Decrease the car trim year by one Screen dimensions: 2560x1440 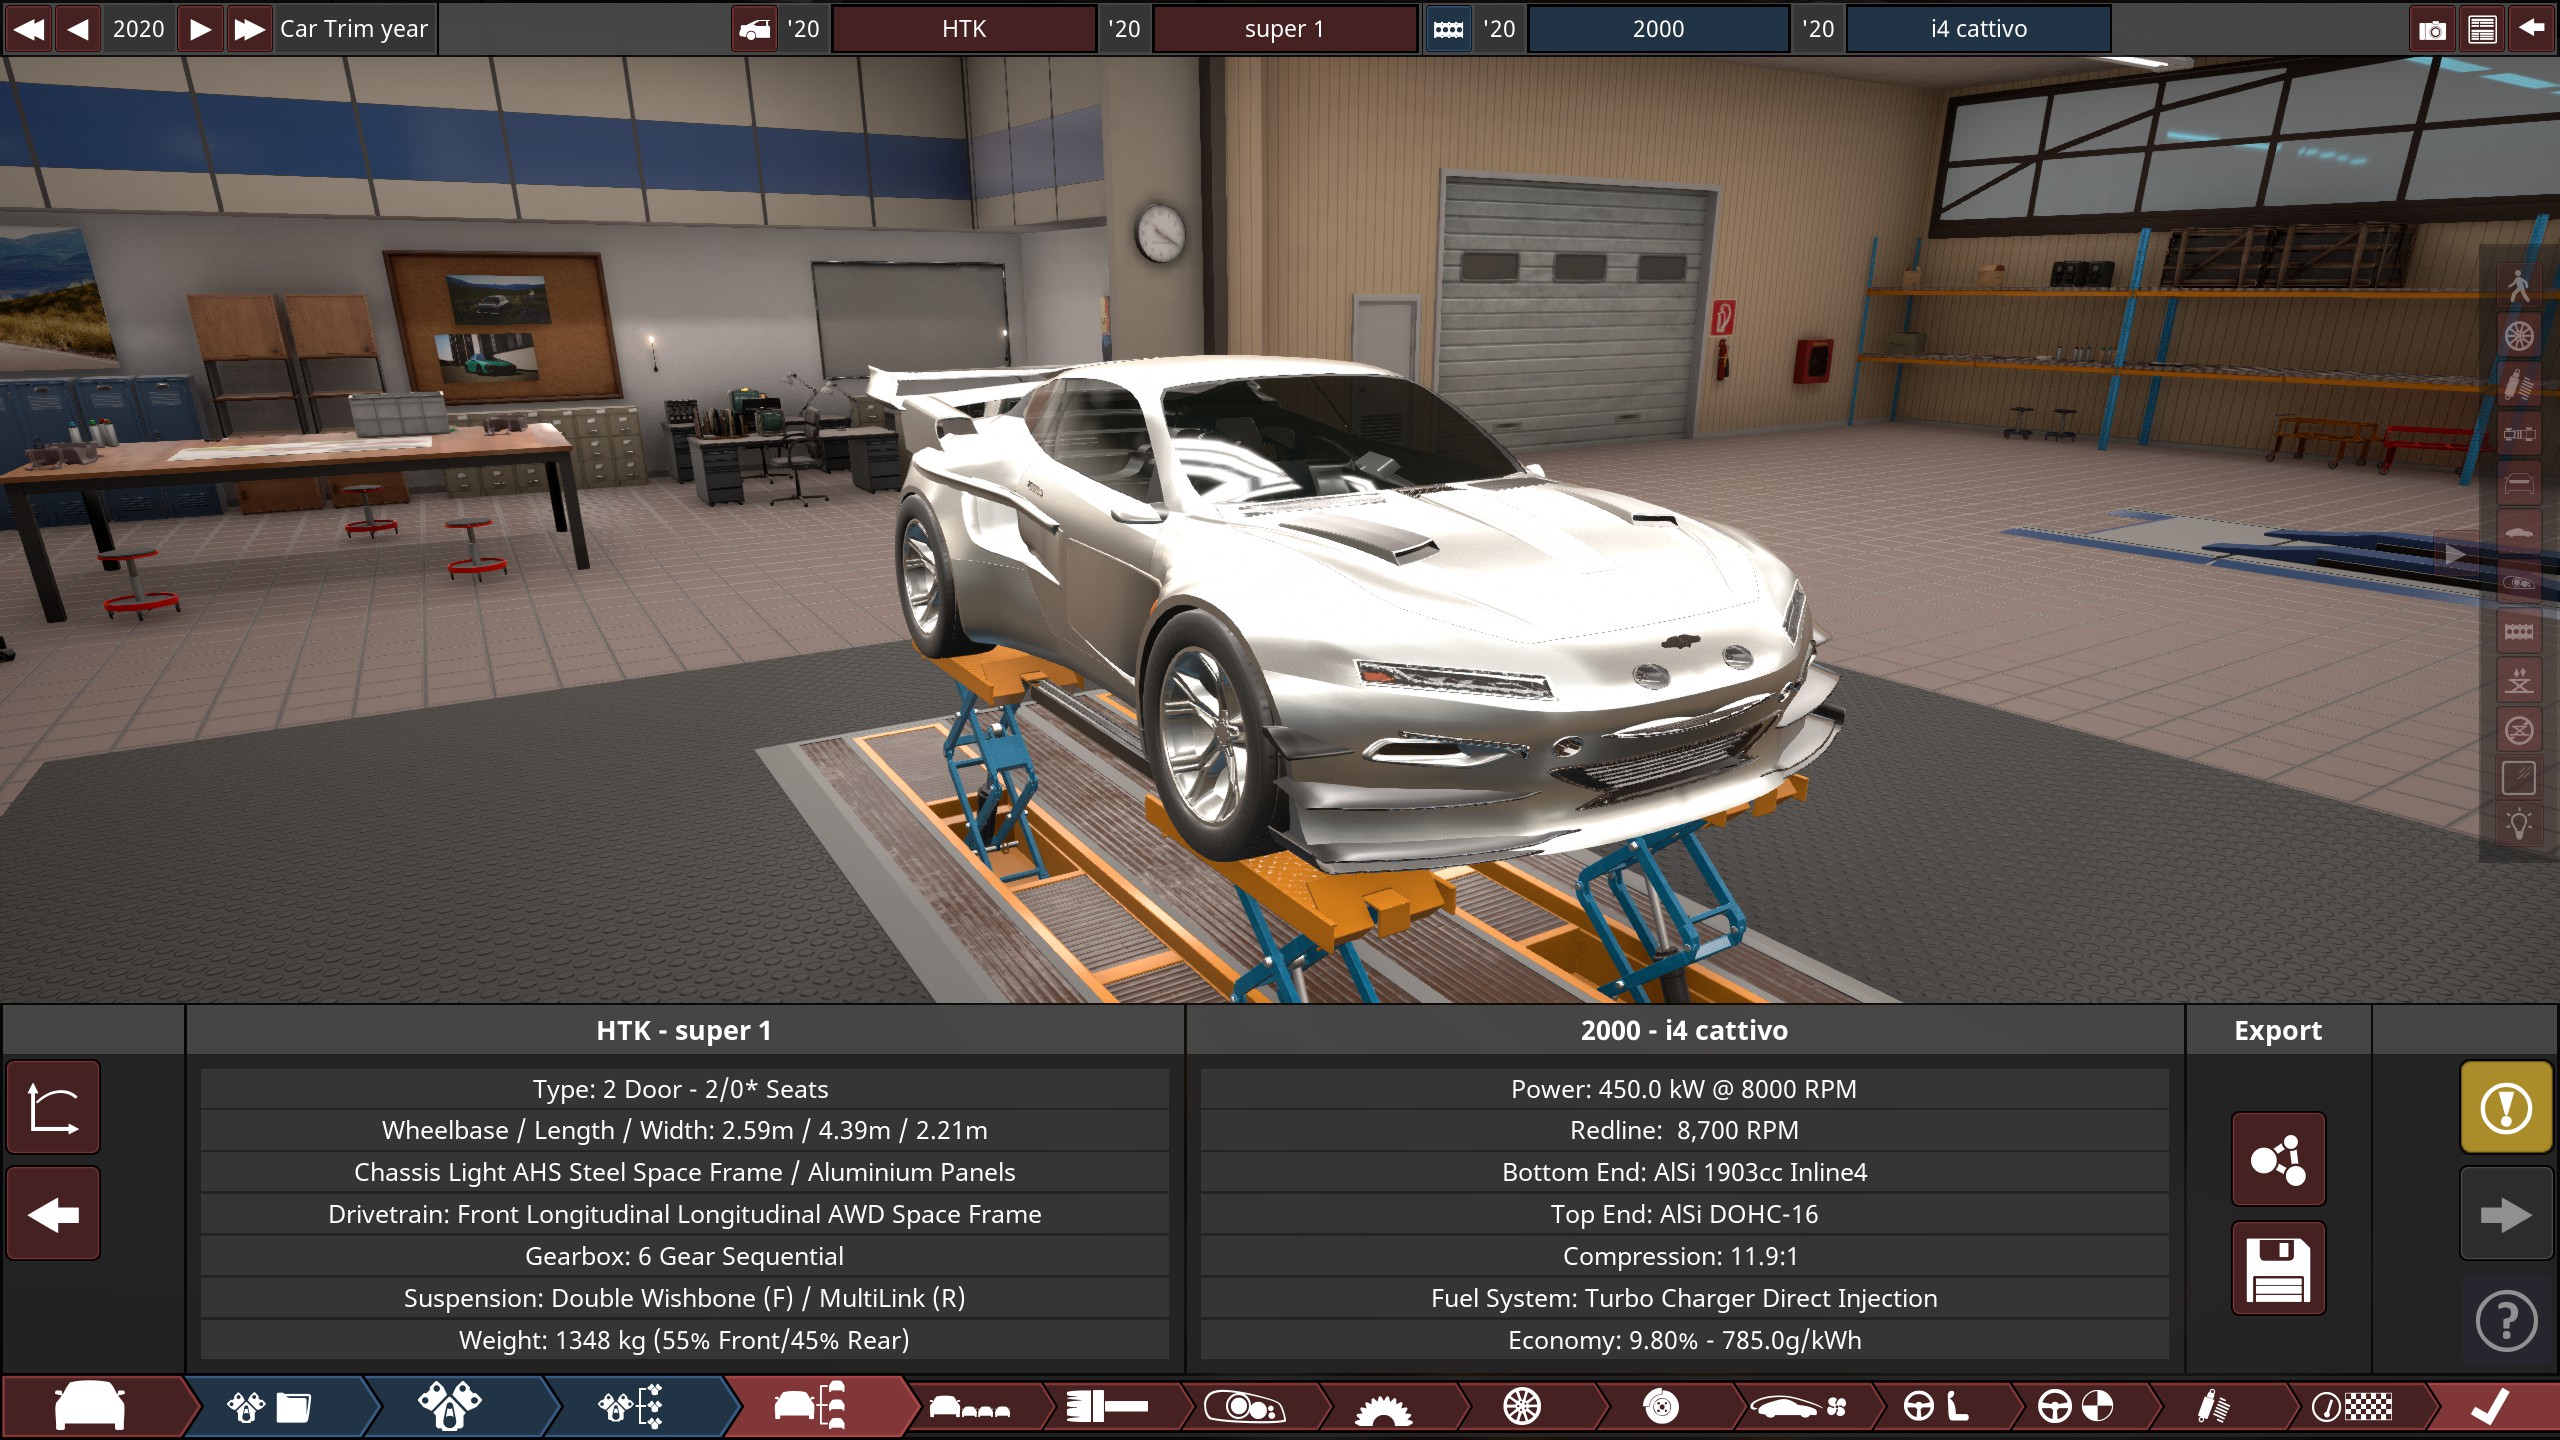point(77,28)
